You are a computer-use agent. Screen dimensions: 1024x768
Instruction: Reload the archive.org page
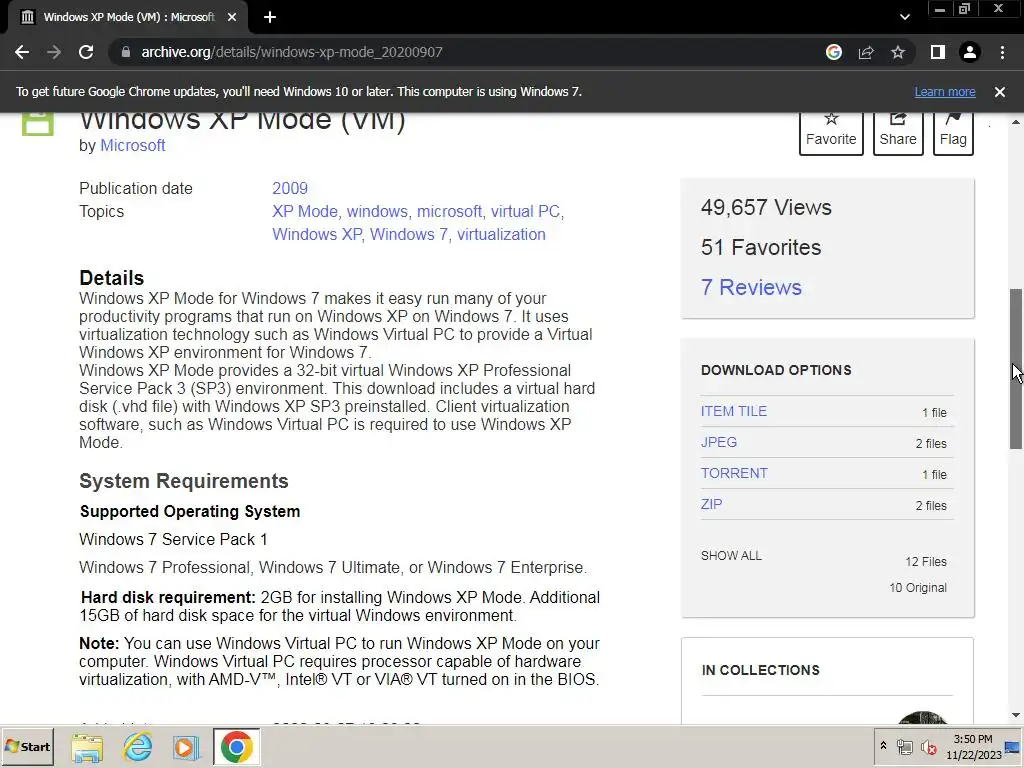coord(86,52)
